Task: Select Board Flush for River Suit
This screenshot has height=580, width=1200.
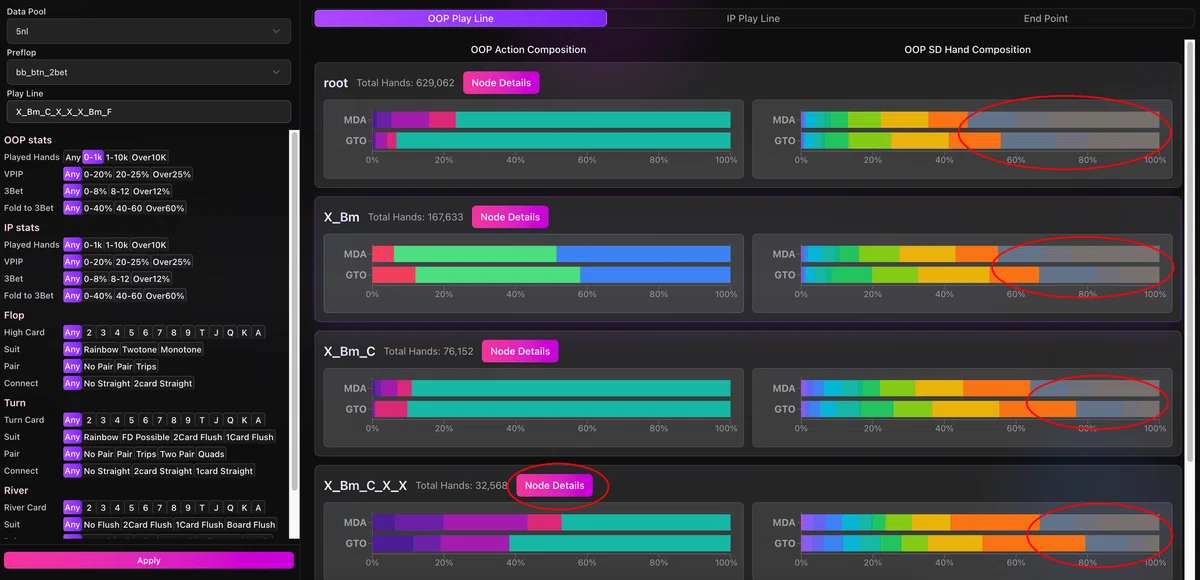Action: [x=251, y=525]
